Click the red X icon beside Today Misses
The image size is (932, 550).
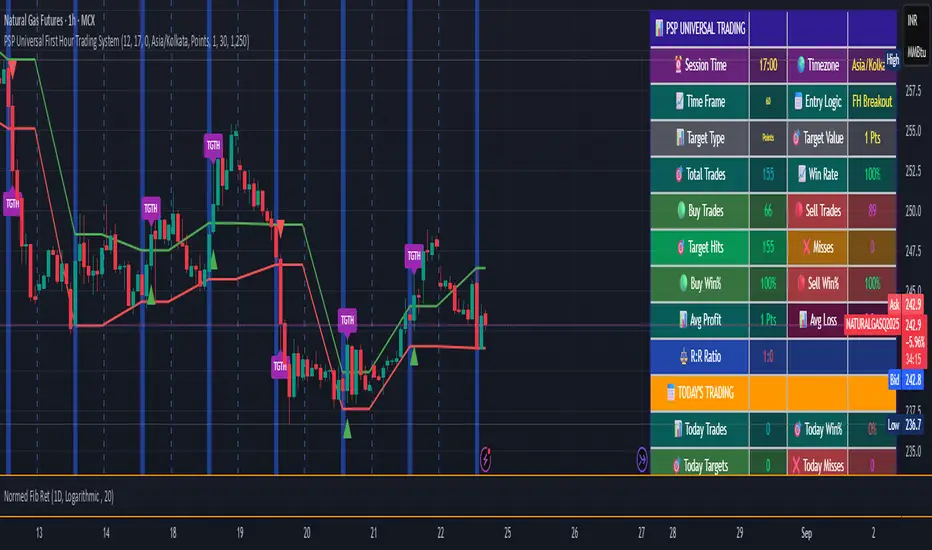796,466
